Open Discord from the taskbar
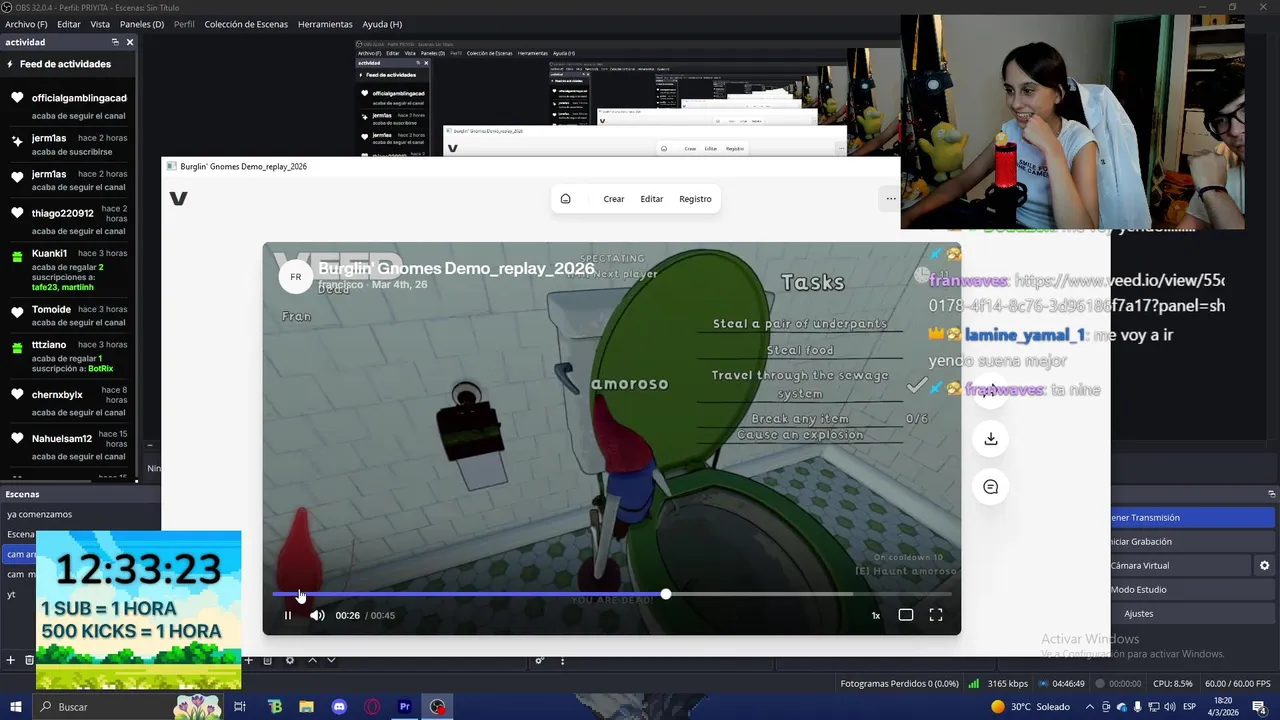 pyautogui.click(x=339, y=707)
